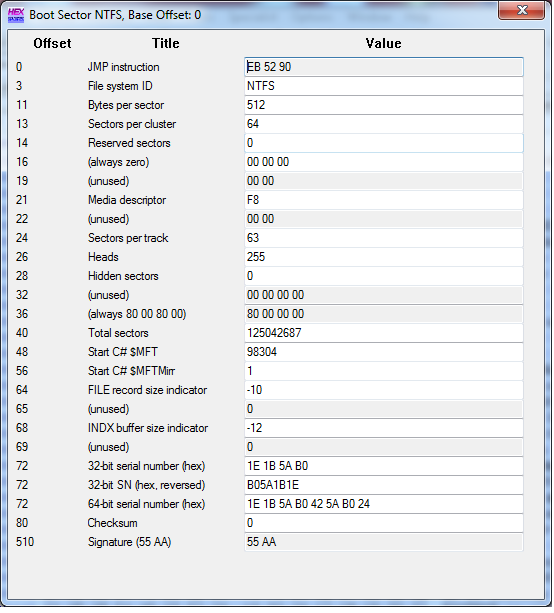Click the 32-bit serial number (hex) field
The image size is (554, 613).
click(x=384, y=466)
